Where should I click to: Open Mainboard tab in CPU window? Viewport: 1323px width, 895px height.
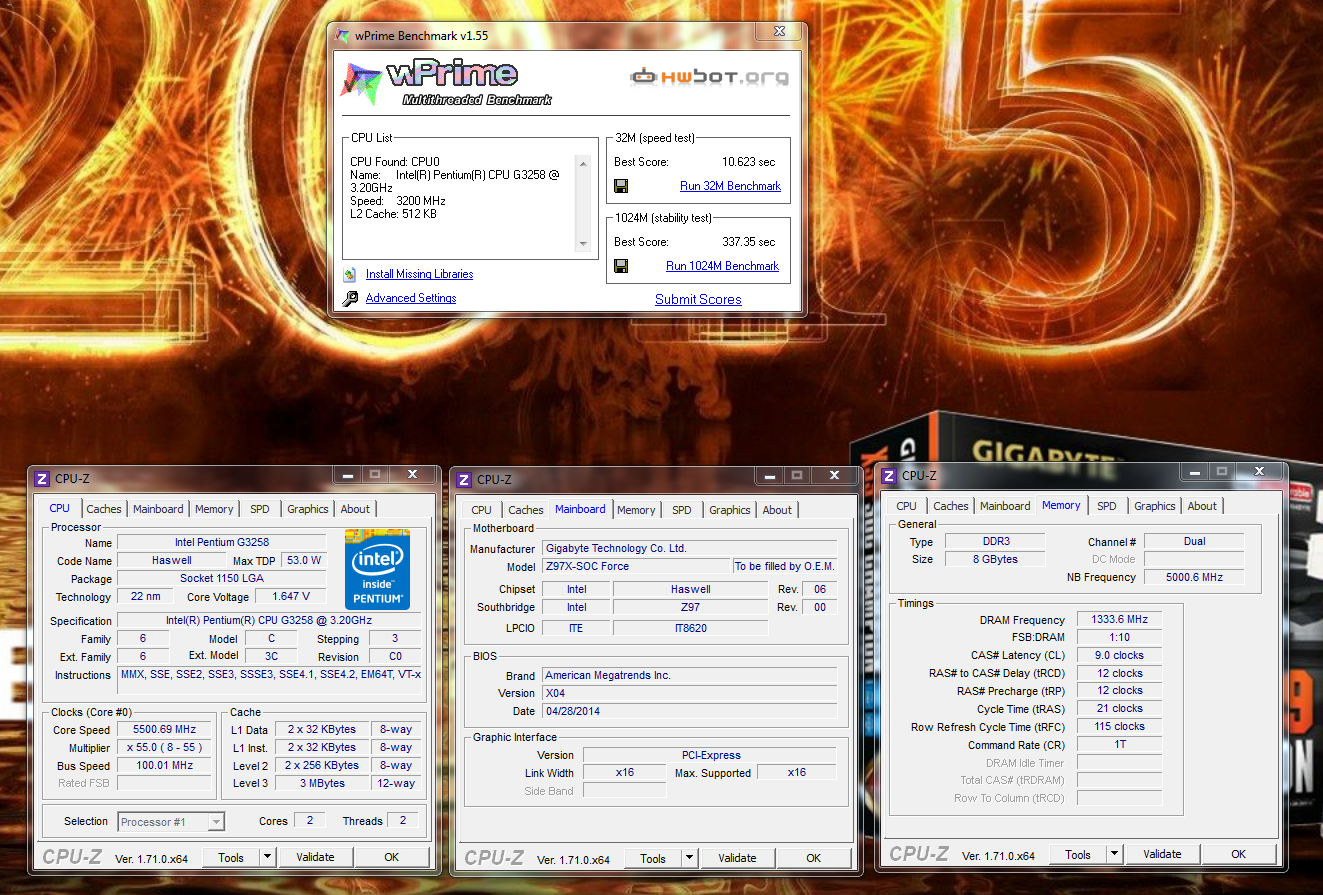click(x=158, y=509)
